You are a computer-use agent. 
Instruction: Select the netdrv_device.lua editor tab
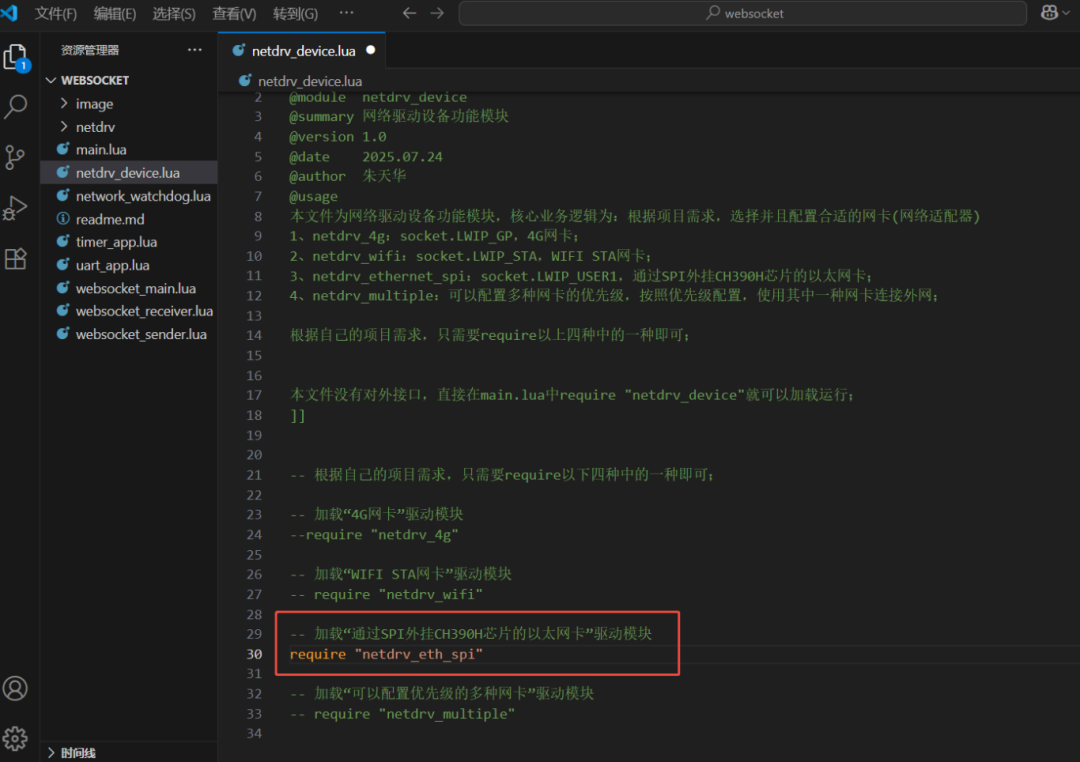click(x=303, y=51)
